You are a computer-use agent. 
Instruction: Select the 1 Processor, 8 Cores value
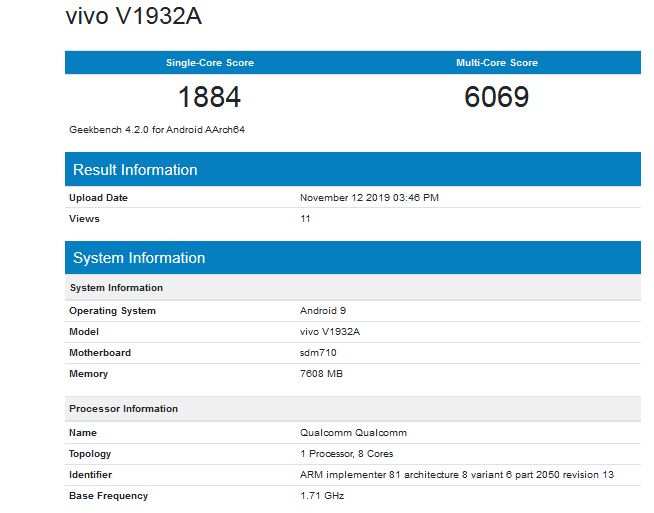pos(347,453)
